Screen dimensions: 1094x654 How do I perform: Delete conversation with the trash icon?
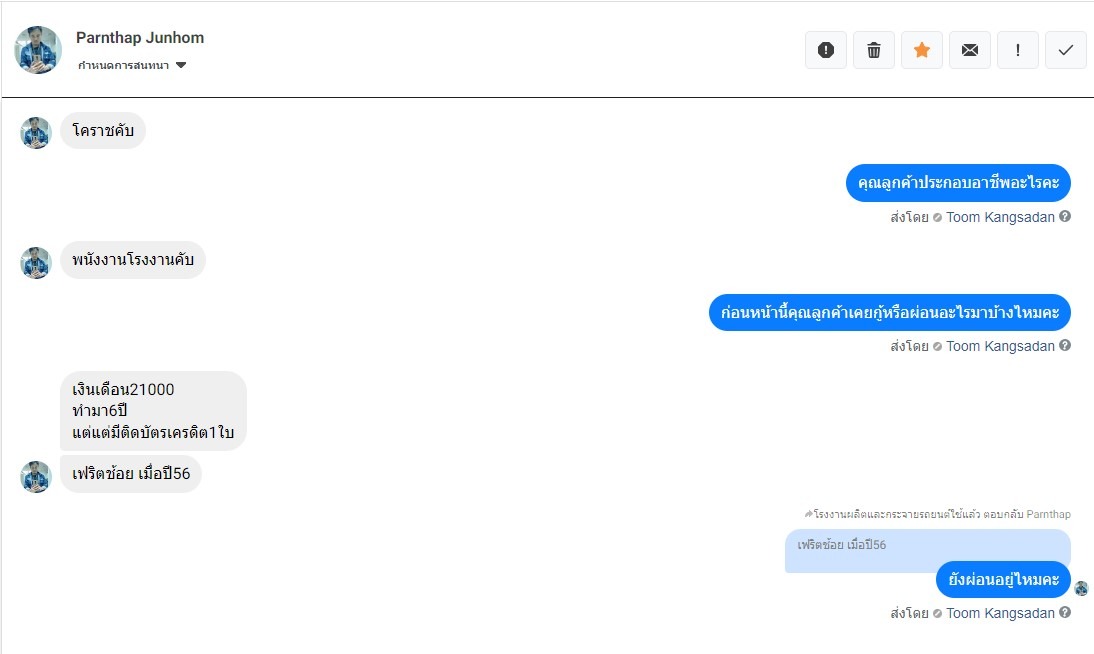pos(874,50)
